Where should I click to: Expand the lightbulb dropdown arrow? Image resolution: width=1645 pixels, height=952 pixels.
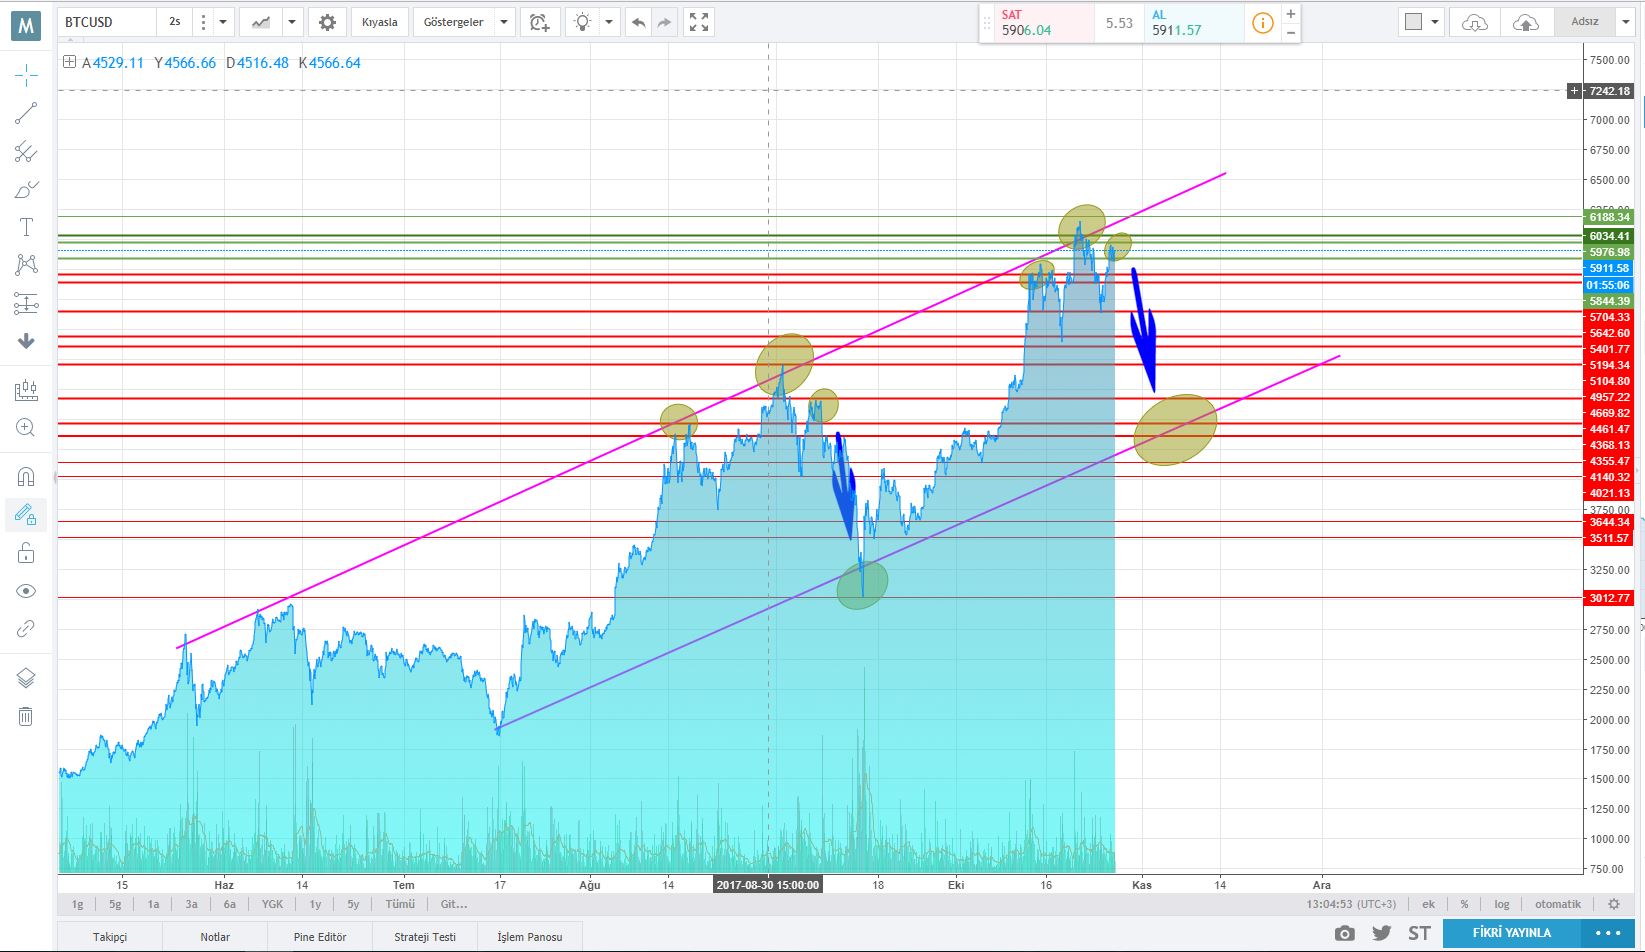coord(609,22)
